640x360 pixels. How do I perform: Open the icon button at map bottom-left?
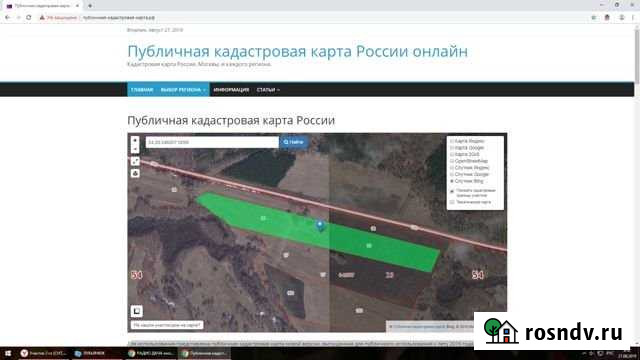click(x=137, y=311)
